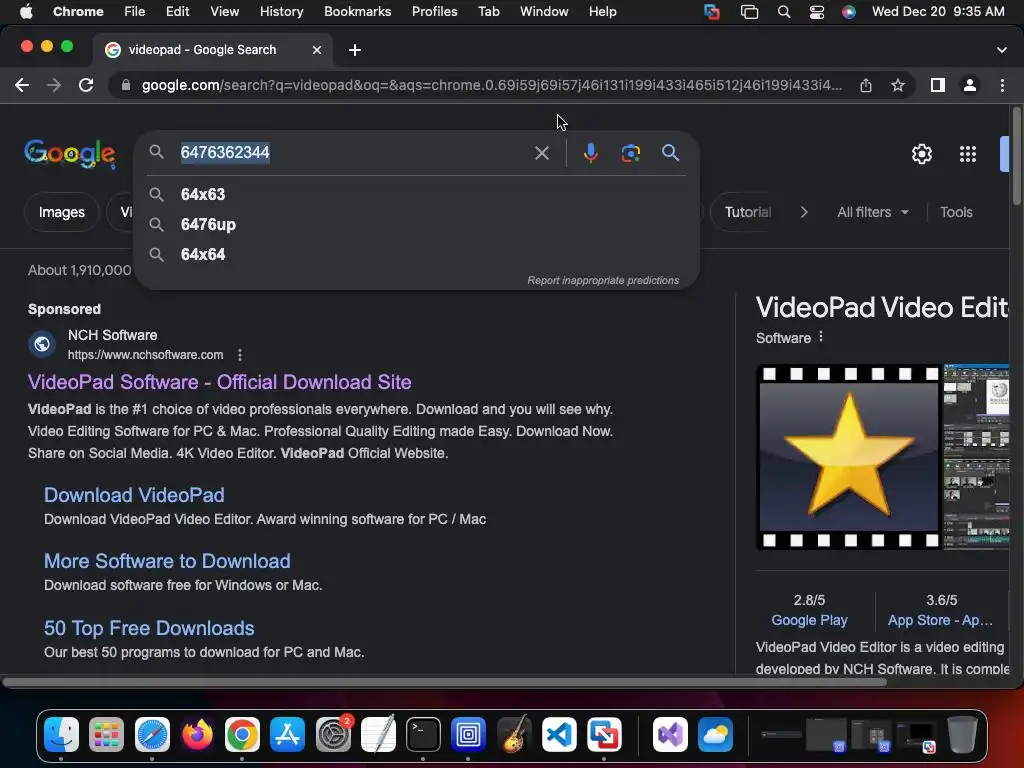The image size is (1024, 768).
Task: Open GarageBand from the dock
Action: point(514,734)
